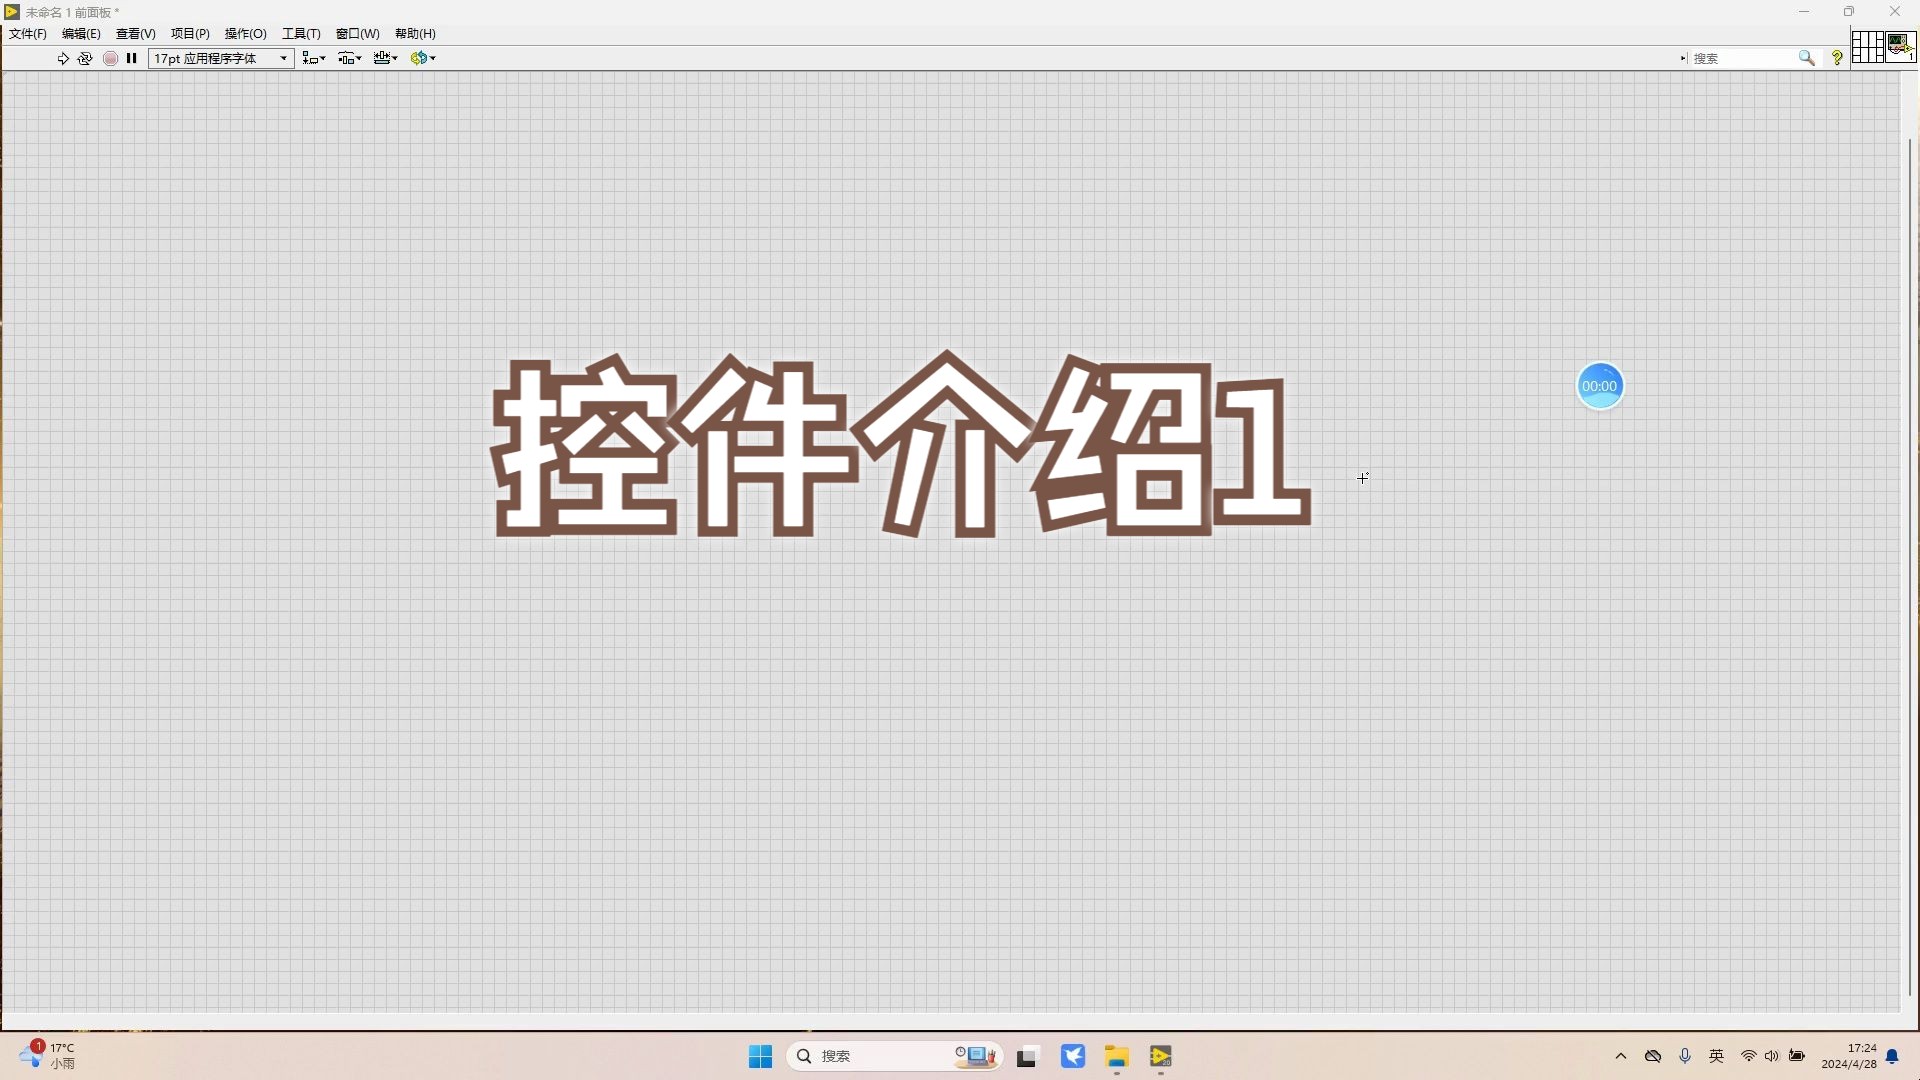Open the Reorder objects dropdown
Screen dimensions: 1920x1080
pyautogui.click(x=422, y=58)
